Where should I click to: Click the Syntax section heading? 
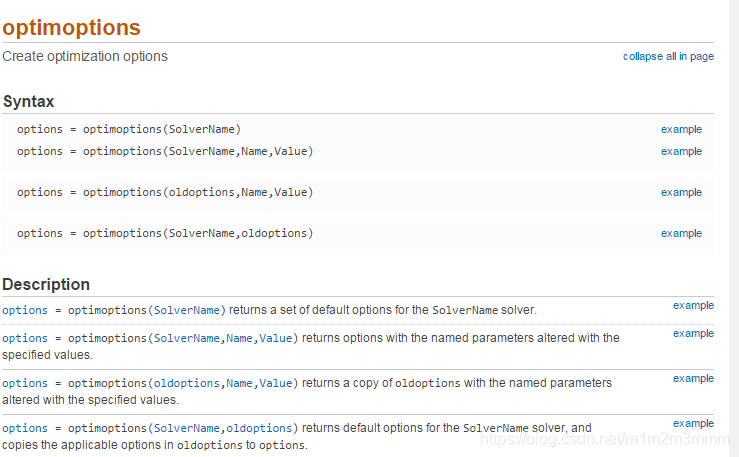(x=28, y=102)
